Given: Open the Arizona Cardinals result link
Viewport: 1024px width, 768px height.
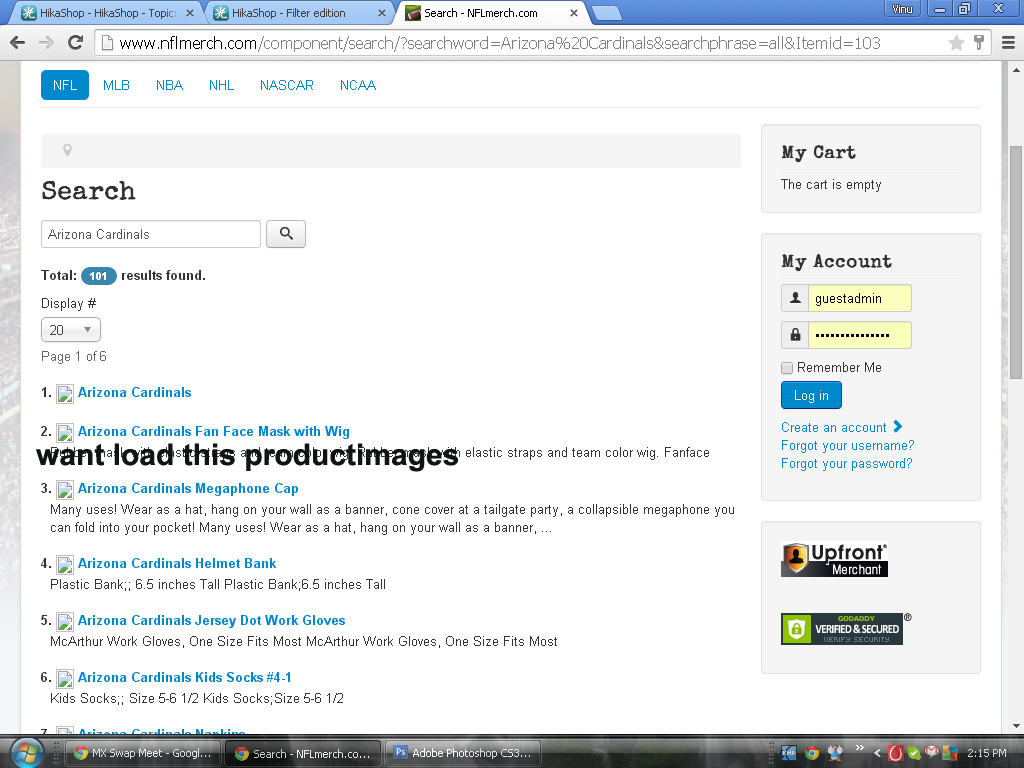Looking at the screenshot, I should 135,392.
